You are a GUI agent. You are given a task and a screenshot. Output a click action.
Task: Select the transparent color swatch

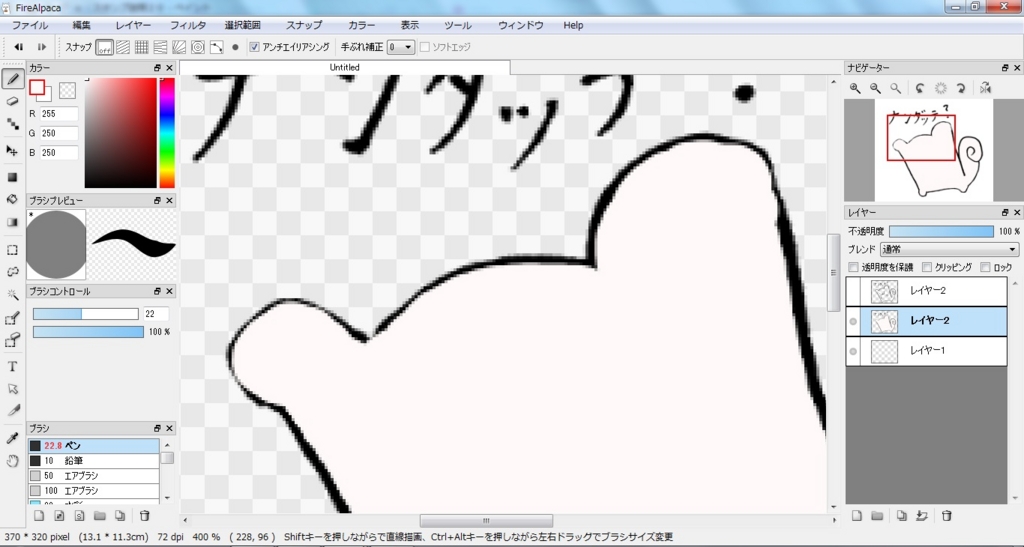coord(67,90)
